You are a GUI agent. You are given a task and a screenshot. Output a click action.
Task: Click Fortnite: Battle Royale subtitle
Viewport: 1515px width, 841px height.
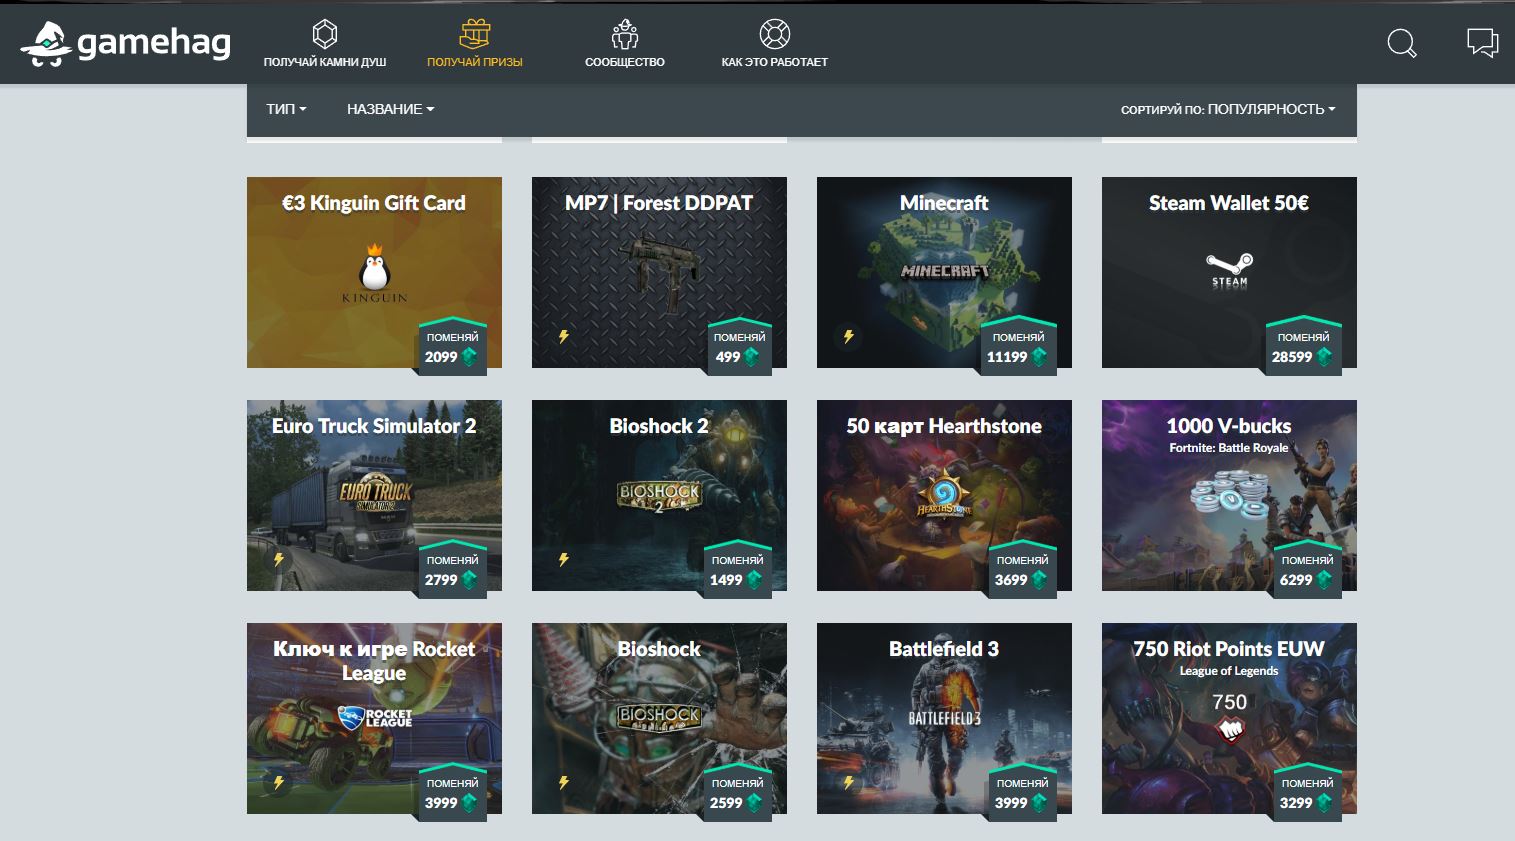(x=1229, y=448)
